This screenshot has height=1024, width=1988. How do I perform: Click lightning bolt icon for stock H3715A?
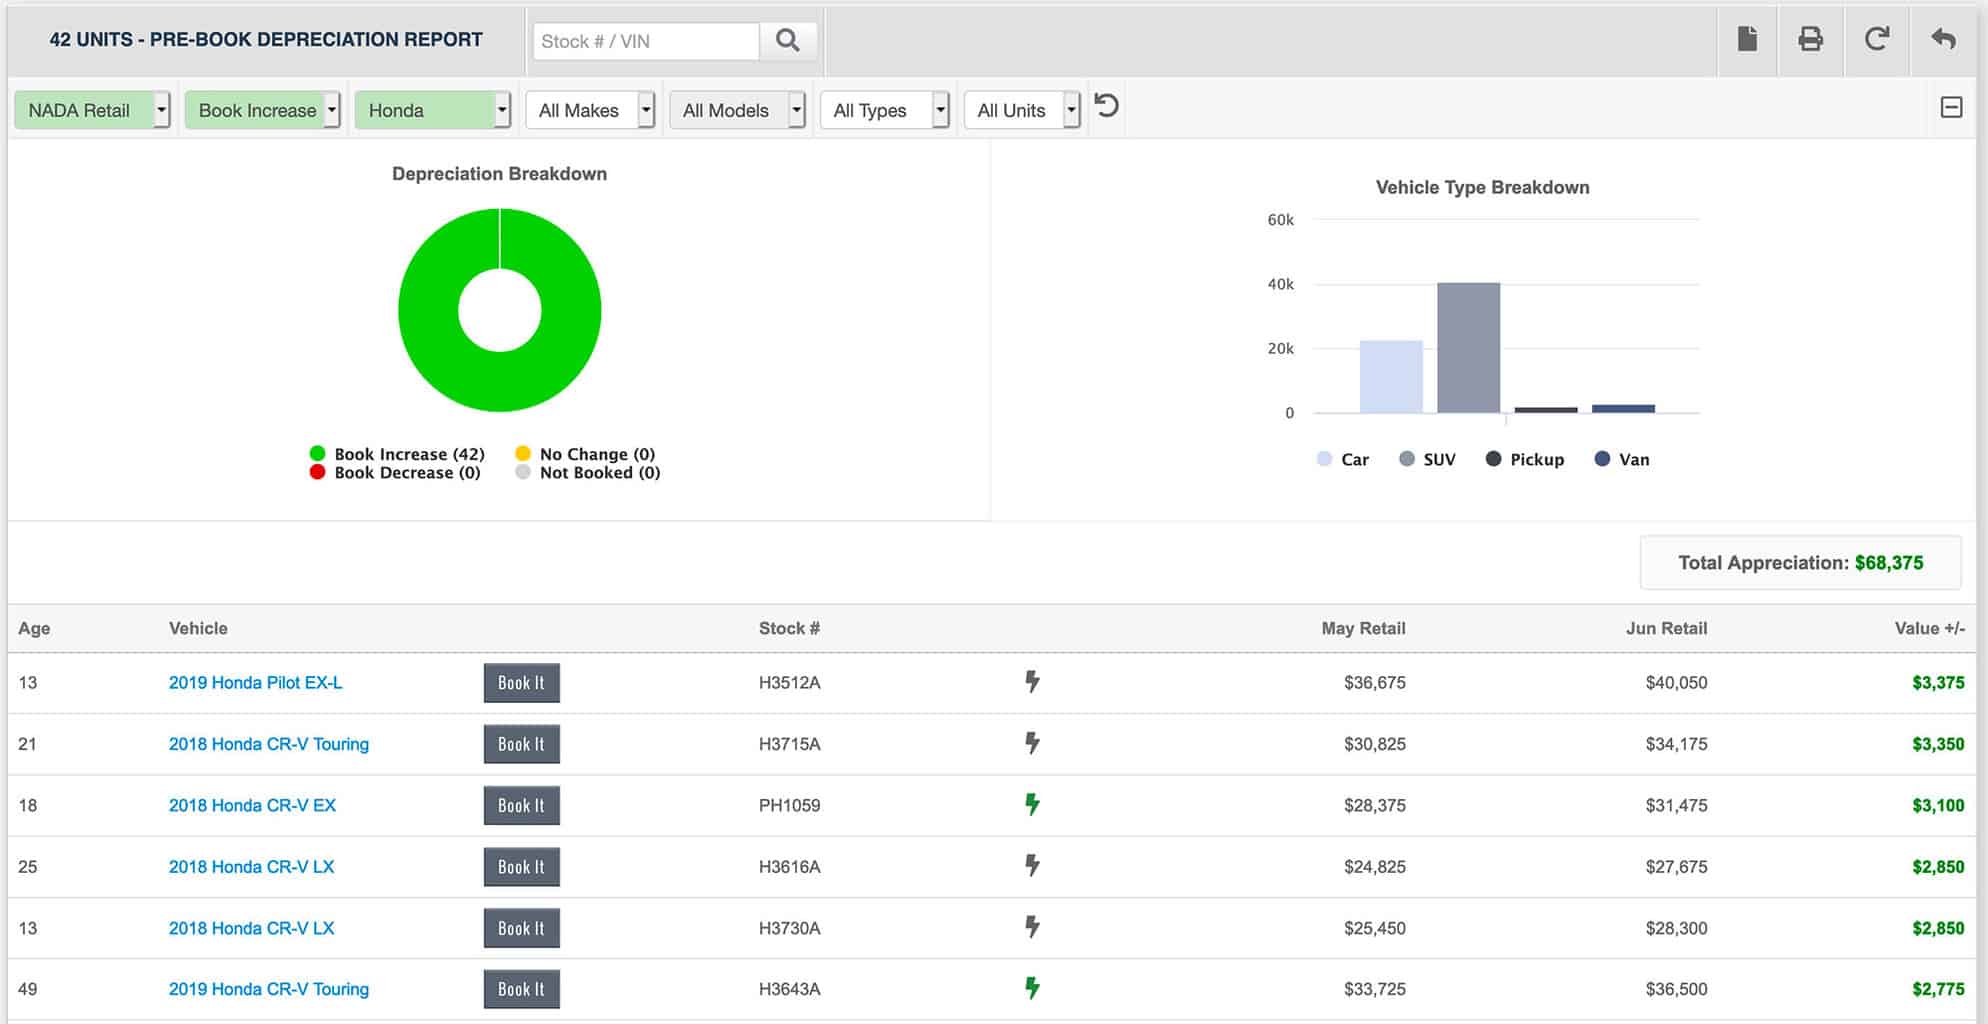coord(1032,743)
